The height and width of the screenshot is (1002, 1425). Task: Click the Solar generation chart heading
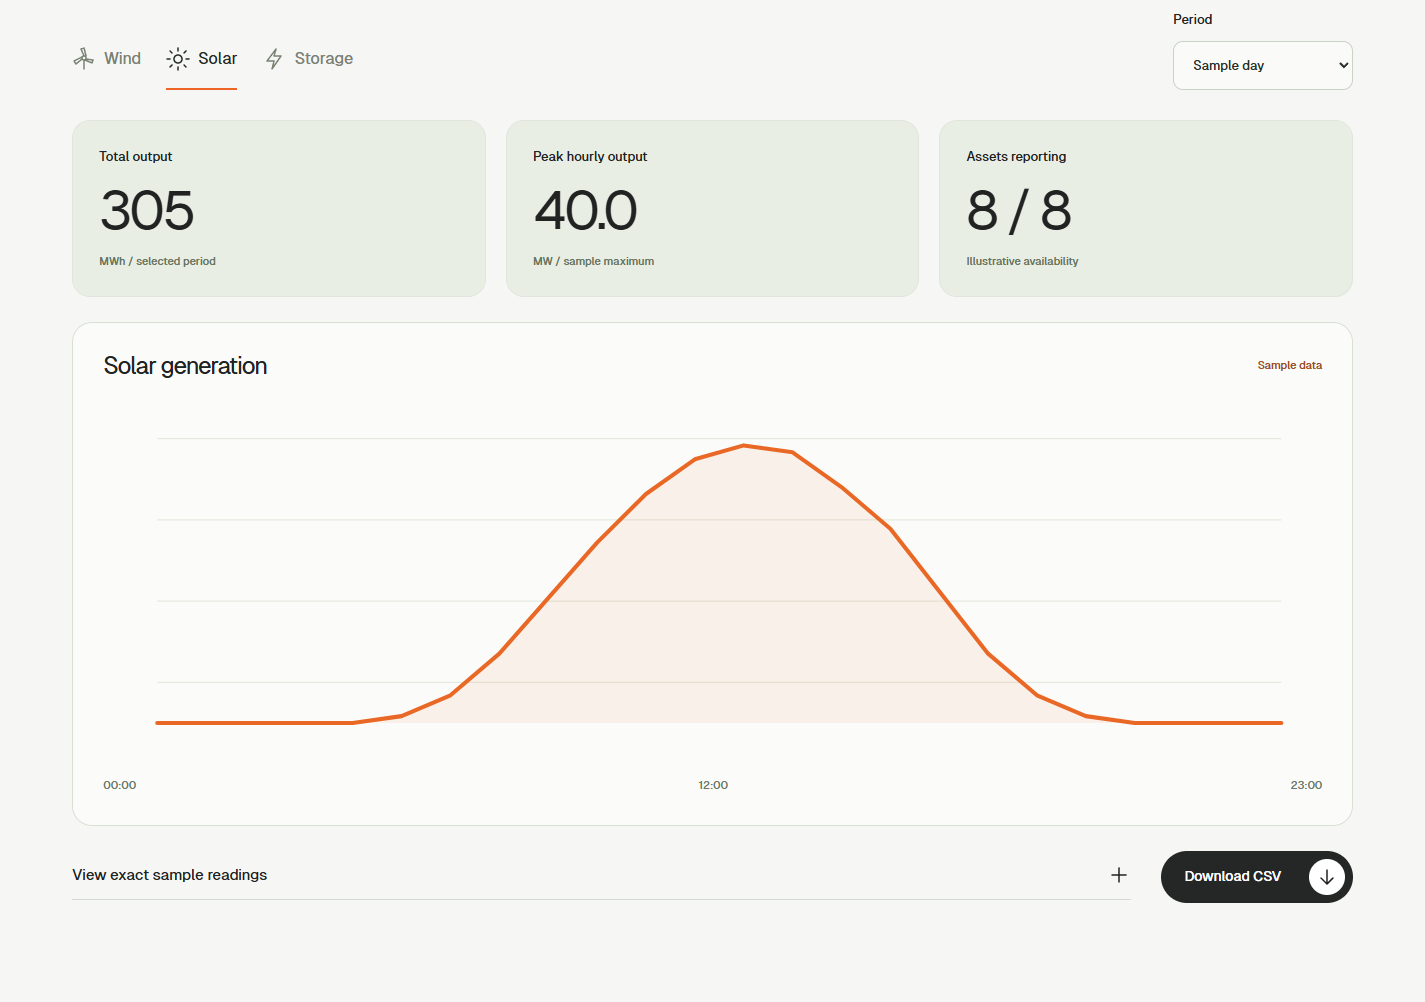pos(185,366)
